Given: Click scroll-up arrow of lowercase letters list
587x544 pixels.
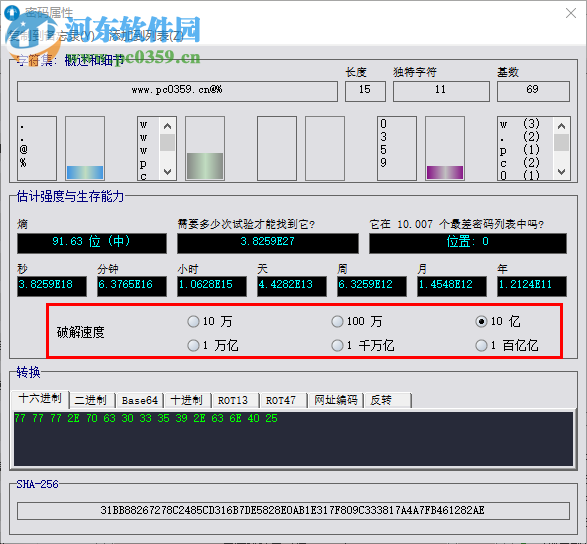Looking at the screenshot, I should coord(168,126).
